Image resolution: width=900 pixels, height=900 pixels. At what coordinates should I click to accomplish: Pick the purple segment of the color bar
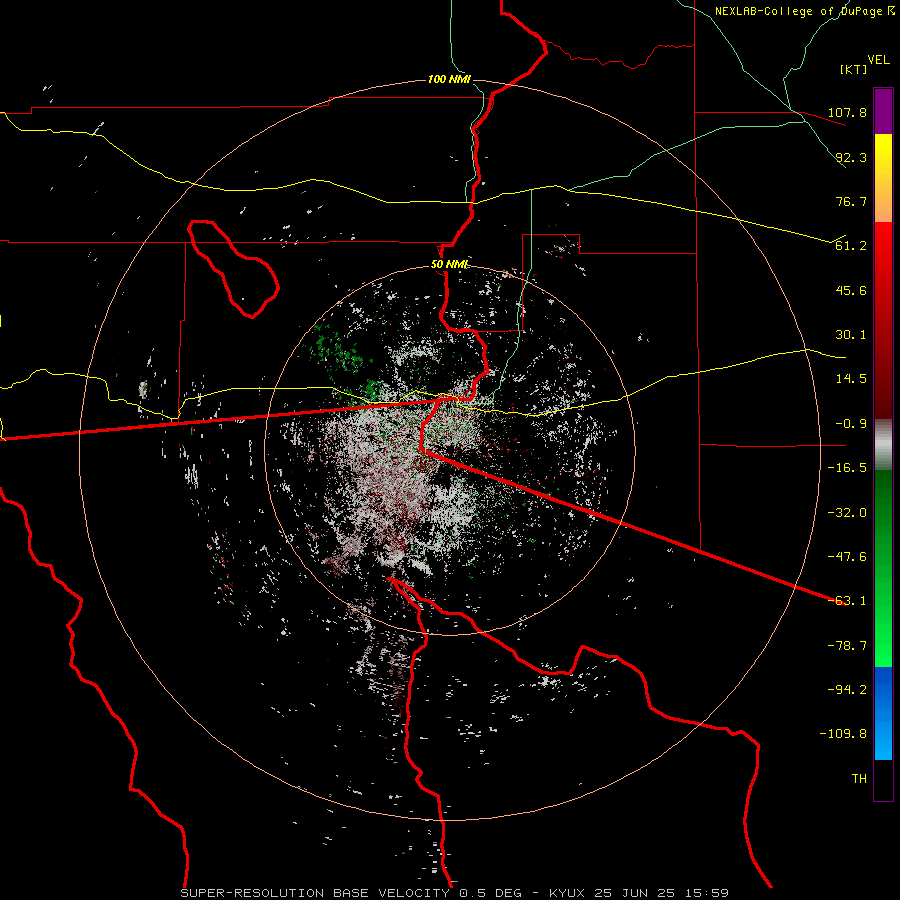pos(883,112)
